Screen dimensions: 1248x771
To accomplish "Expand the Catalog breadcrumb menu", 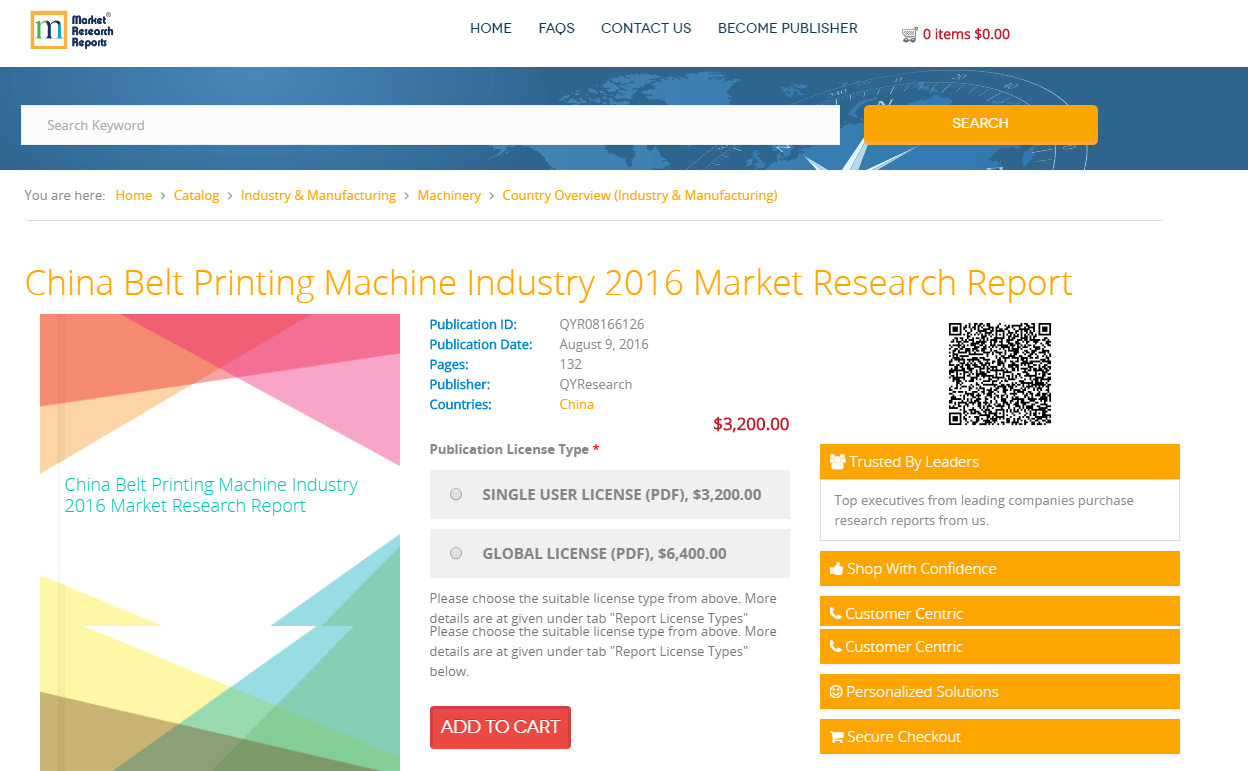I will tap(196, 195).
